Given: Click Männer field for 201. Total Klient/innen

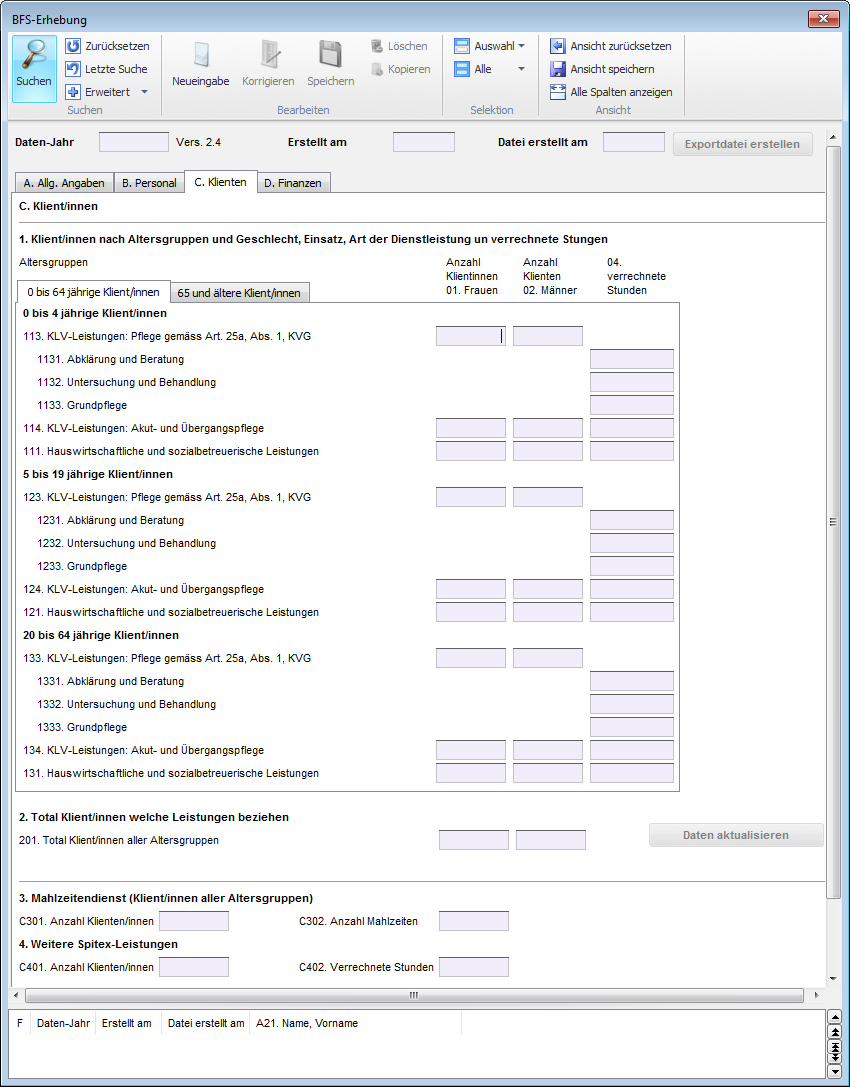Looking at the screenshot, I should [x=550, y=840].
